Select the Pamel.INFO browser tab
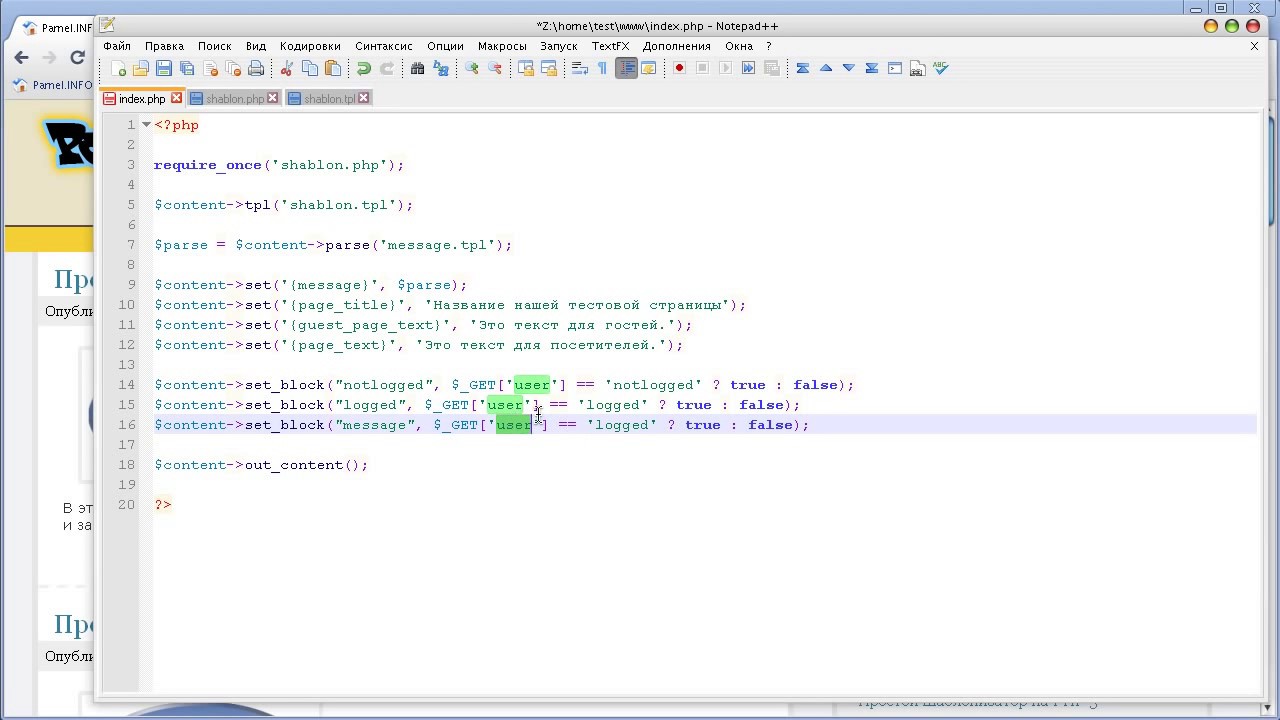 [58, 28]
